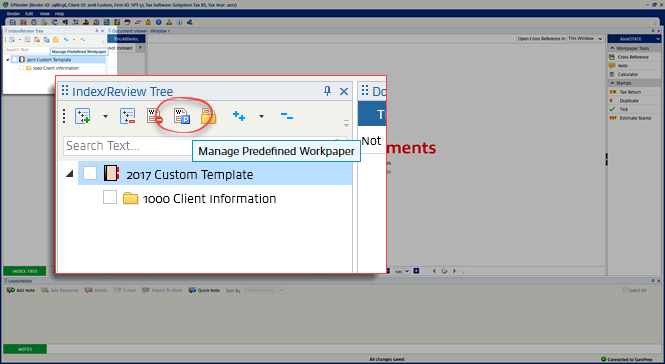Open the Edit menu
This screenshot has width=665, height=364.
(29, 14)
